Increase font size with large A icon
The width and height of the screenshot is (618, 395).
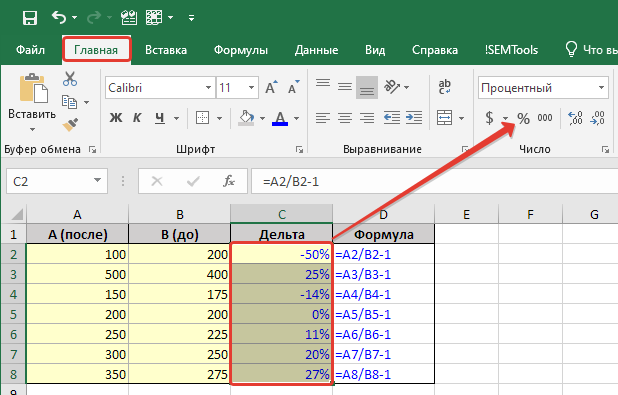tap(271, 87)
